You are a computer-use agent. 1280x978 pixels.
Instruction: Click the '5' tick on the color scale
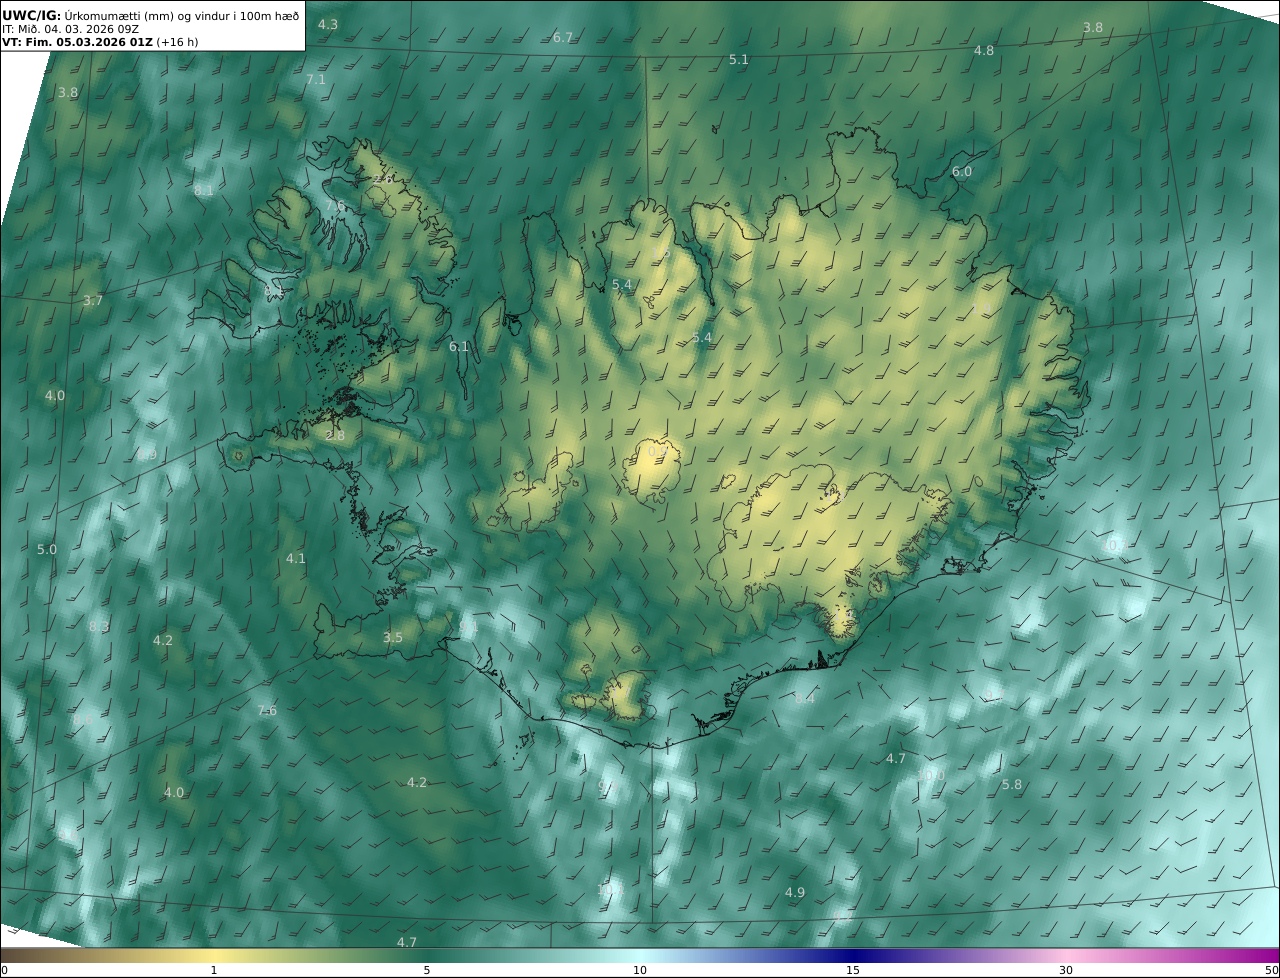[427, 970]
